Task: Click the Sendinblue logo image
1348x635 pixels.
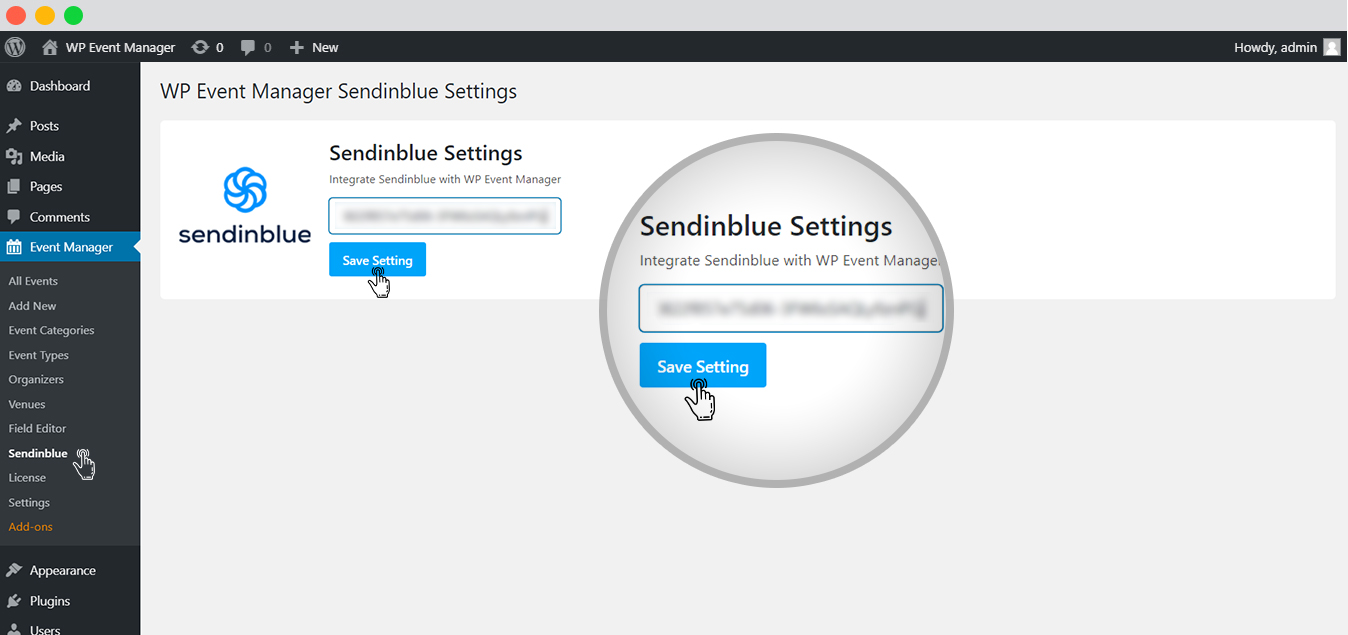Action: point(244,205)
